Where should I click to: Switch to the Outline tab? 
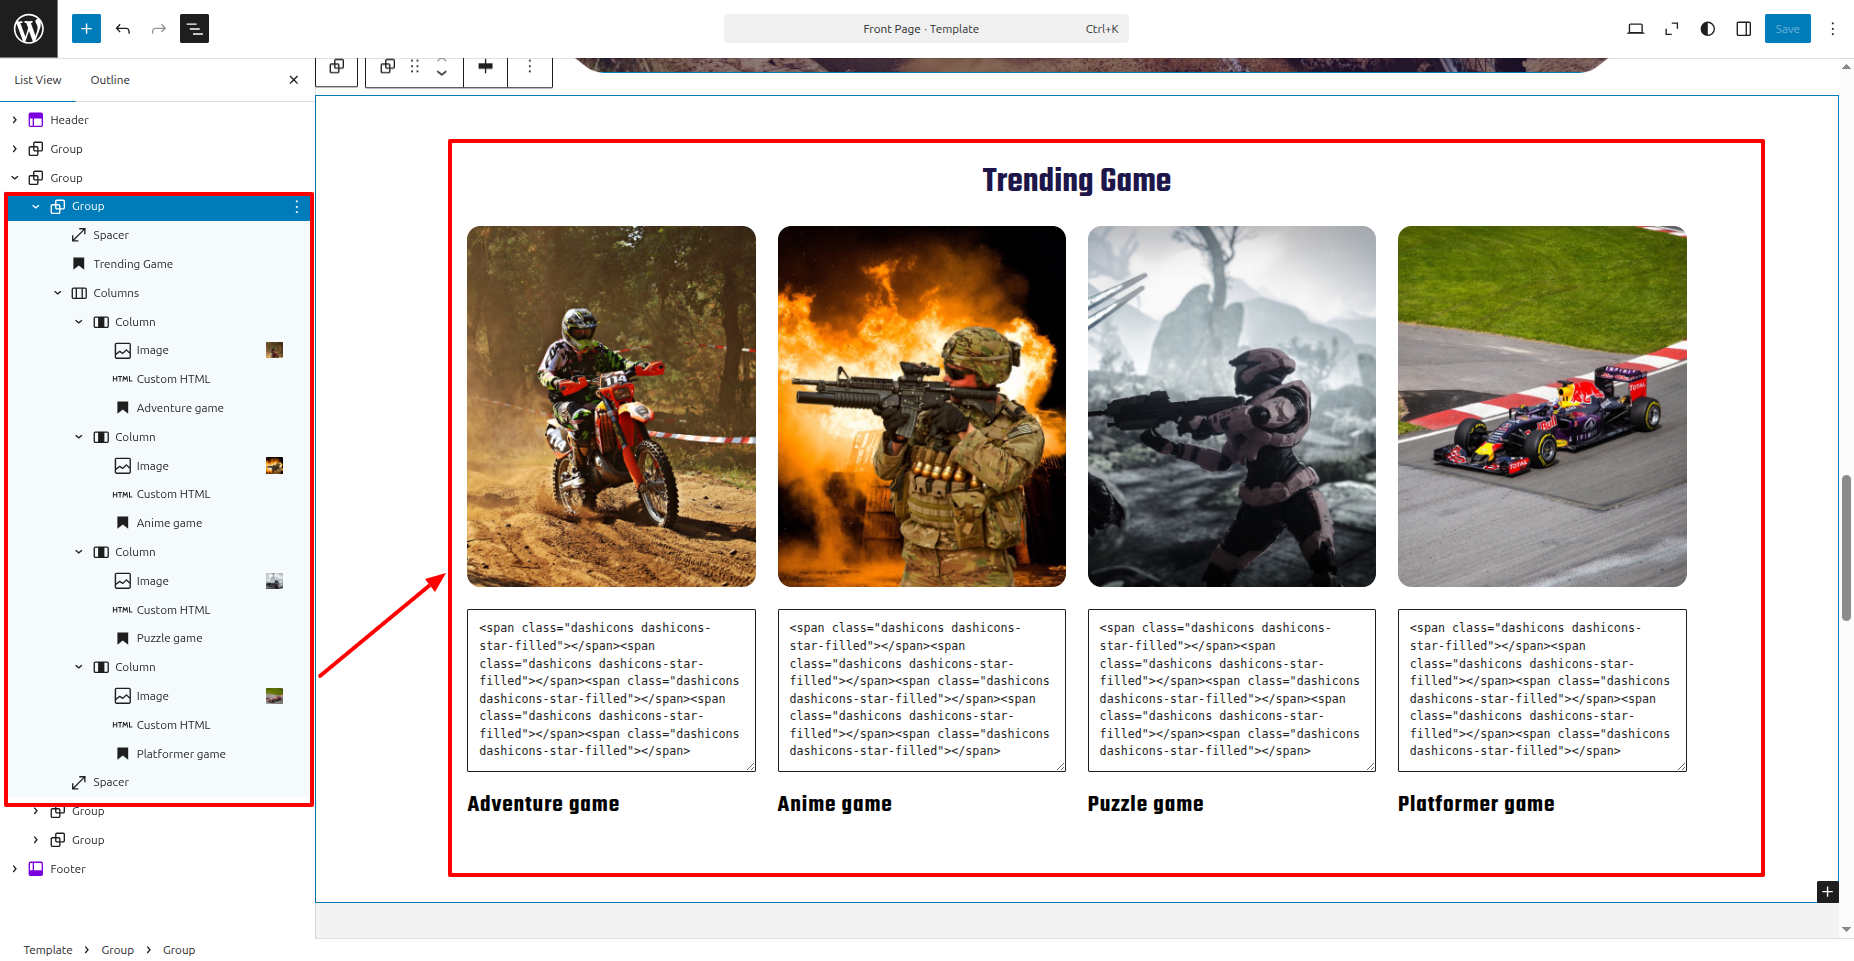pos(110,80)
